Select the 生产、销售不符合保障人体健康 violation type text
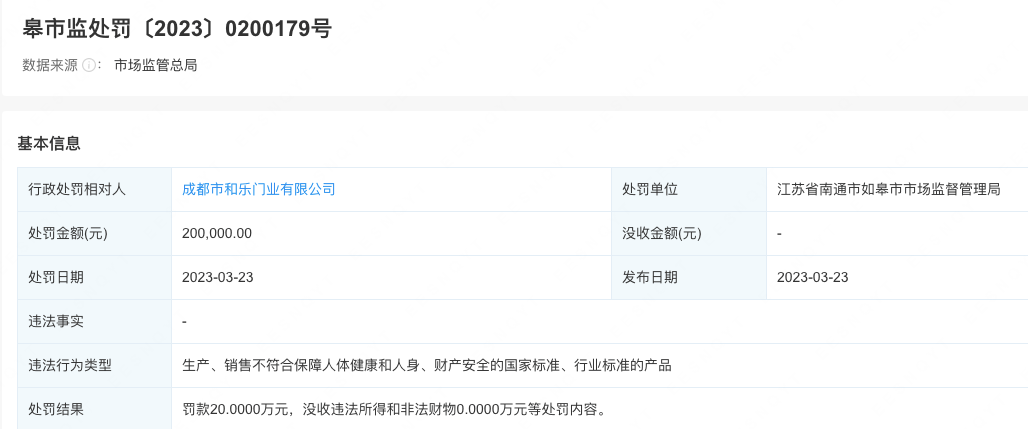The width and height of the screenshot is (1028, 429). tap(426, 365)
